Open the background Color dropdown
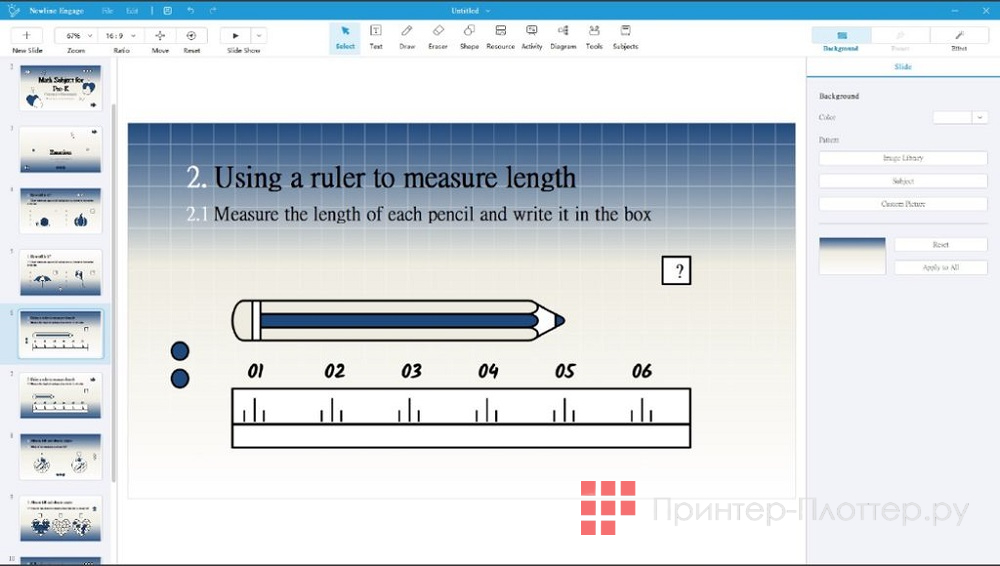The height and width of the screenshot is (566, 1000). click(979, 117)
